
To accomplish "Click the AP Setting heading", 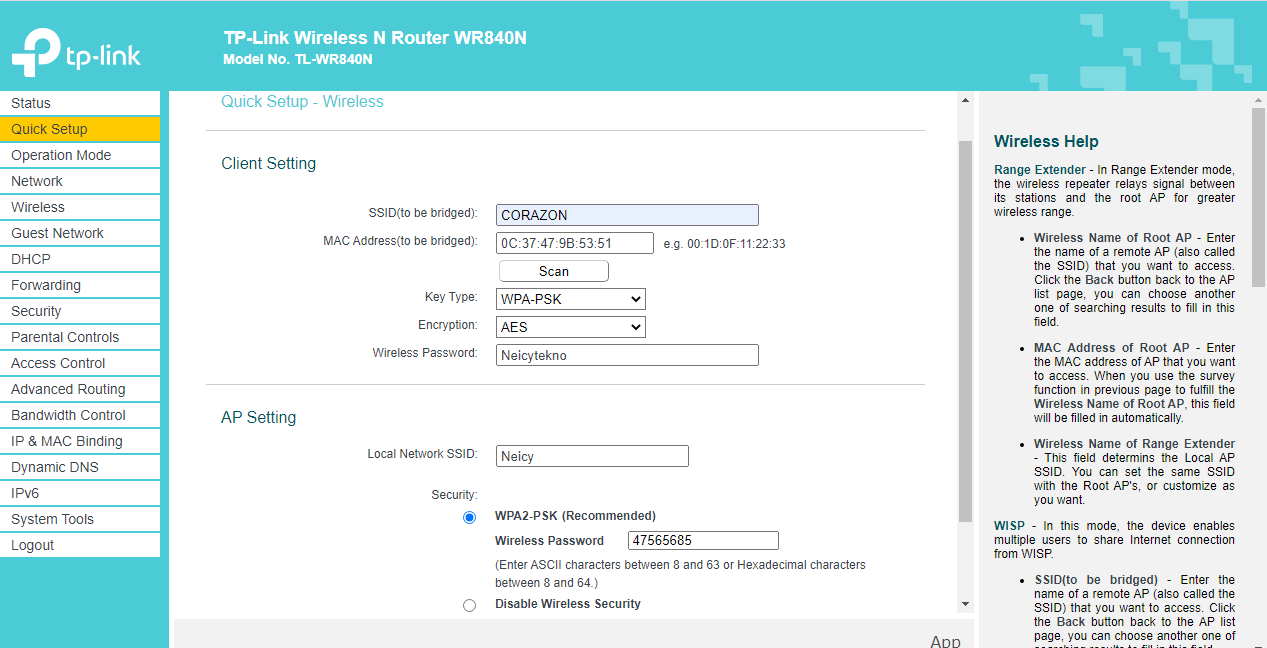I will point(258,418).
